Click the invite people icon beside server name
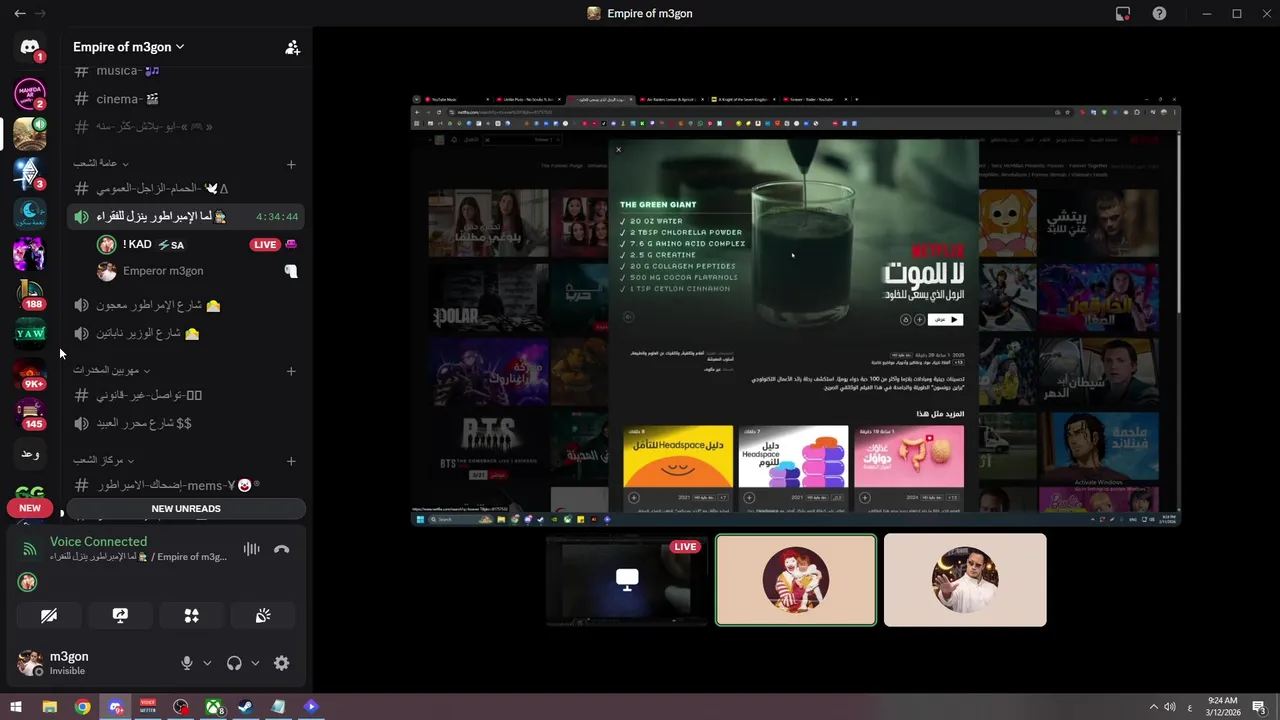 [x=292, y=47]
